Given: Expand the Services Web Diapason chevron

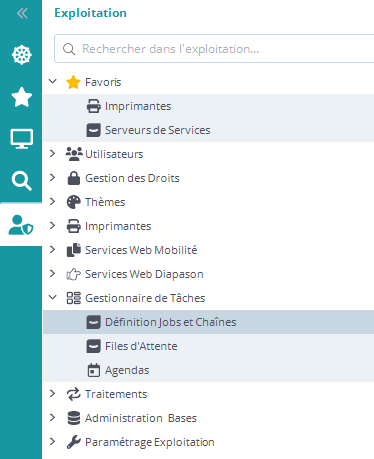Looking at the screenshot, I should click(x=52, y=273).
